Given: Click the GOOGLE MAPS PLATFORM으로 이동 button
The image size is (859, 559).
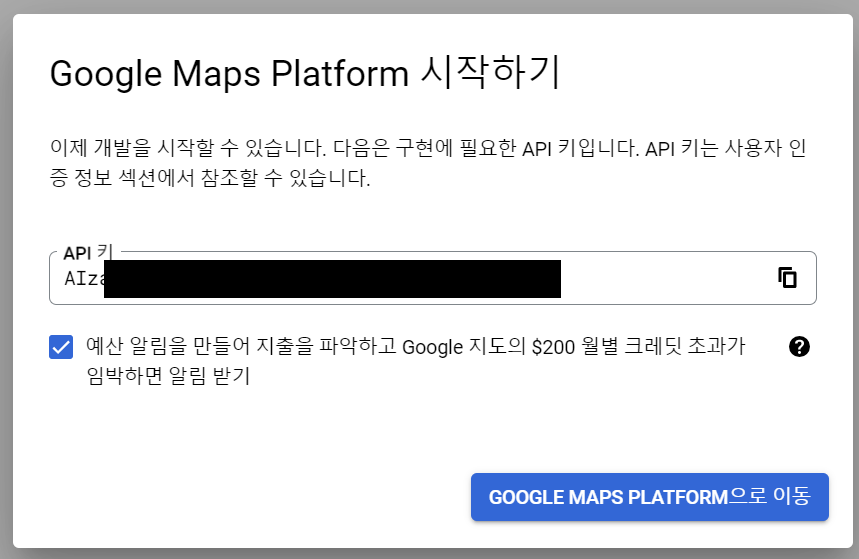Looking at the screenshot, I should [x=650, y=497].
